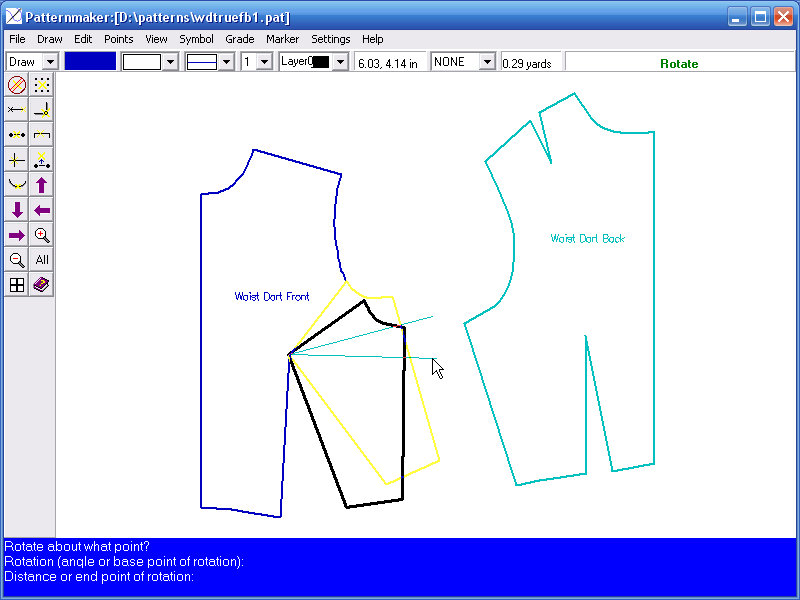Image resolution: width=800 pixels, height=600 pixels.
Task: Expand the Draw mode dropdown
Action: coord(50,62)
